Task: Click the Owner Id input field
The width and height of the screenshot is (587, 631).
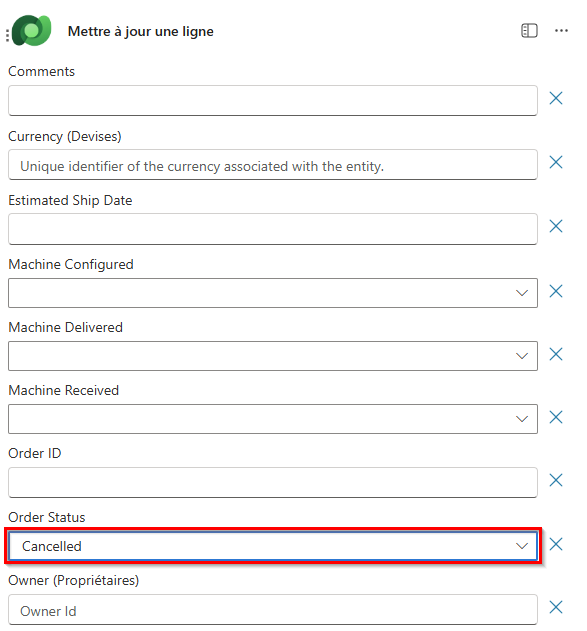Action: point(273,610)
